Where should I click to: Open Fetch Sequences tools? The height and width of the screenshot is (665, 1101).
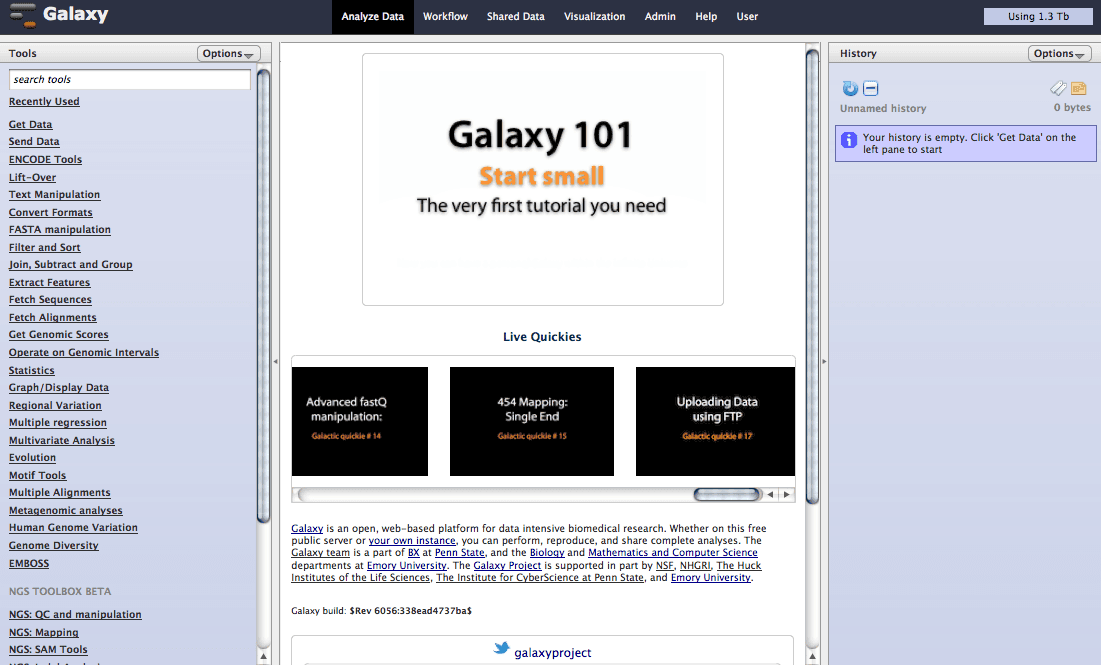51,300
